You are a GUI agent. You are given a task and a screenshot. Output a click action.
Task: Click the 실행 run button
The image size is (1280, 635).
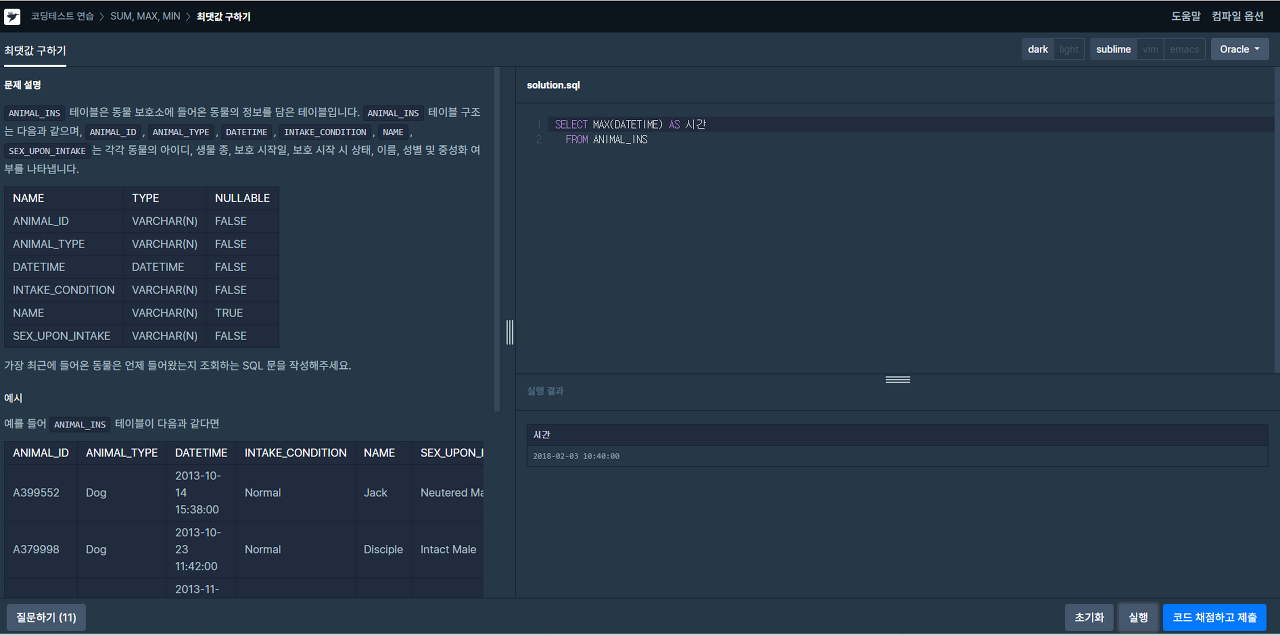[x=1138, y=618]
